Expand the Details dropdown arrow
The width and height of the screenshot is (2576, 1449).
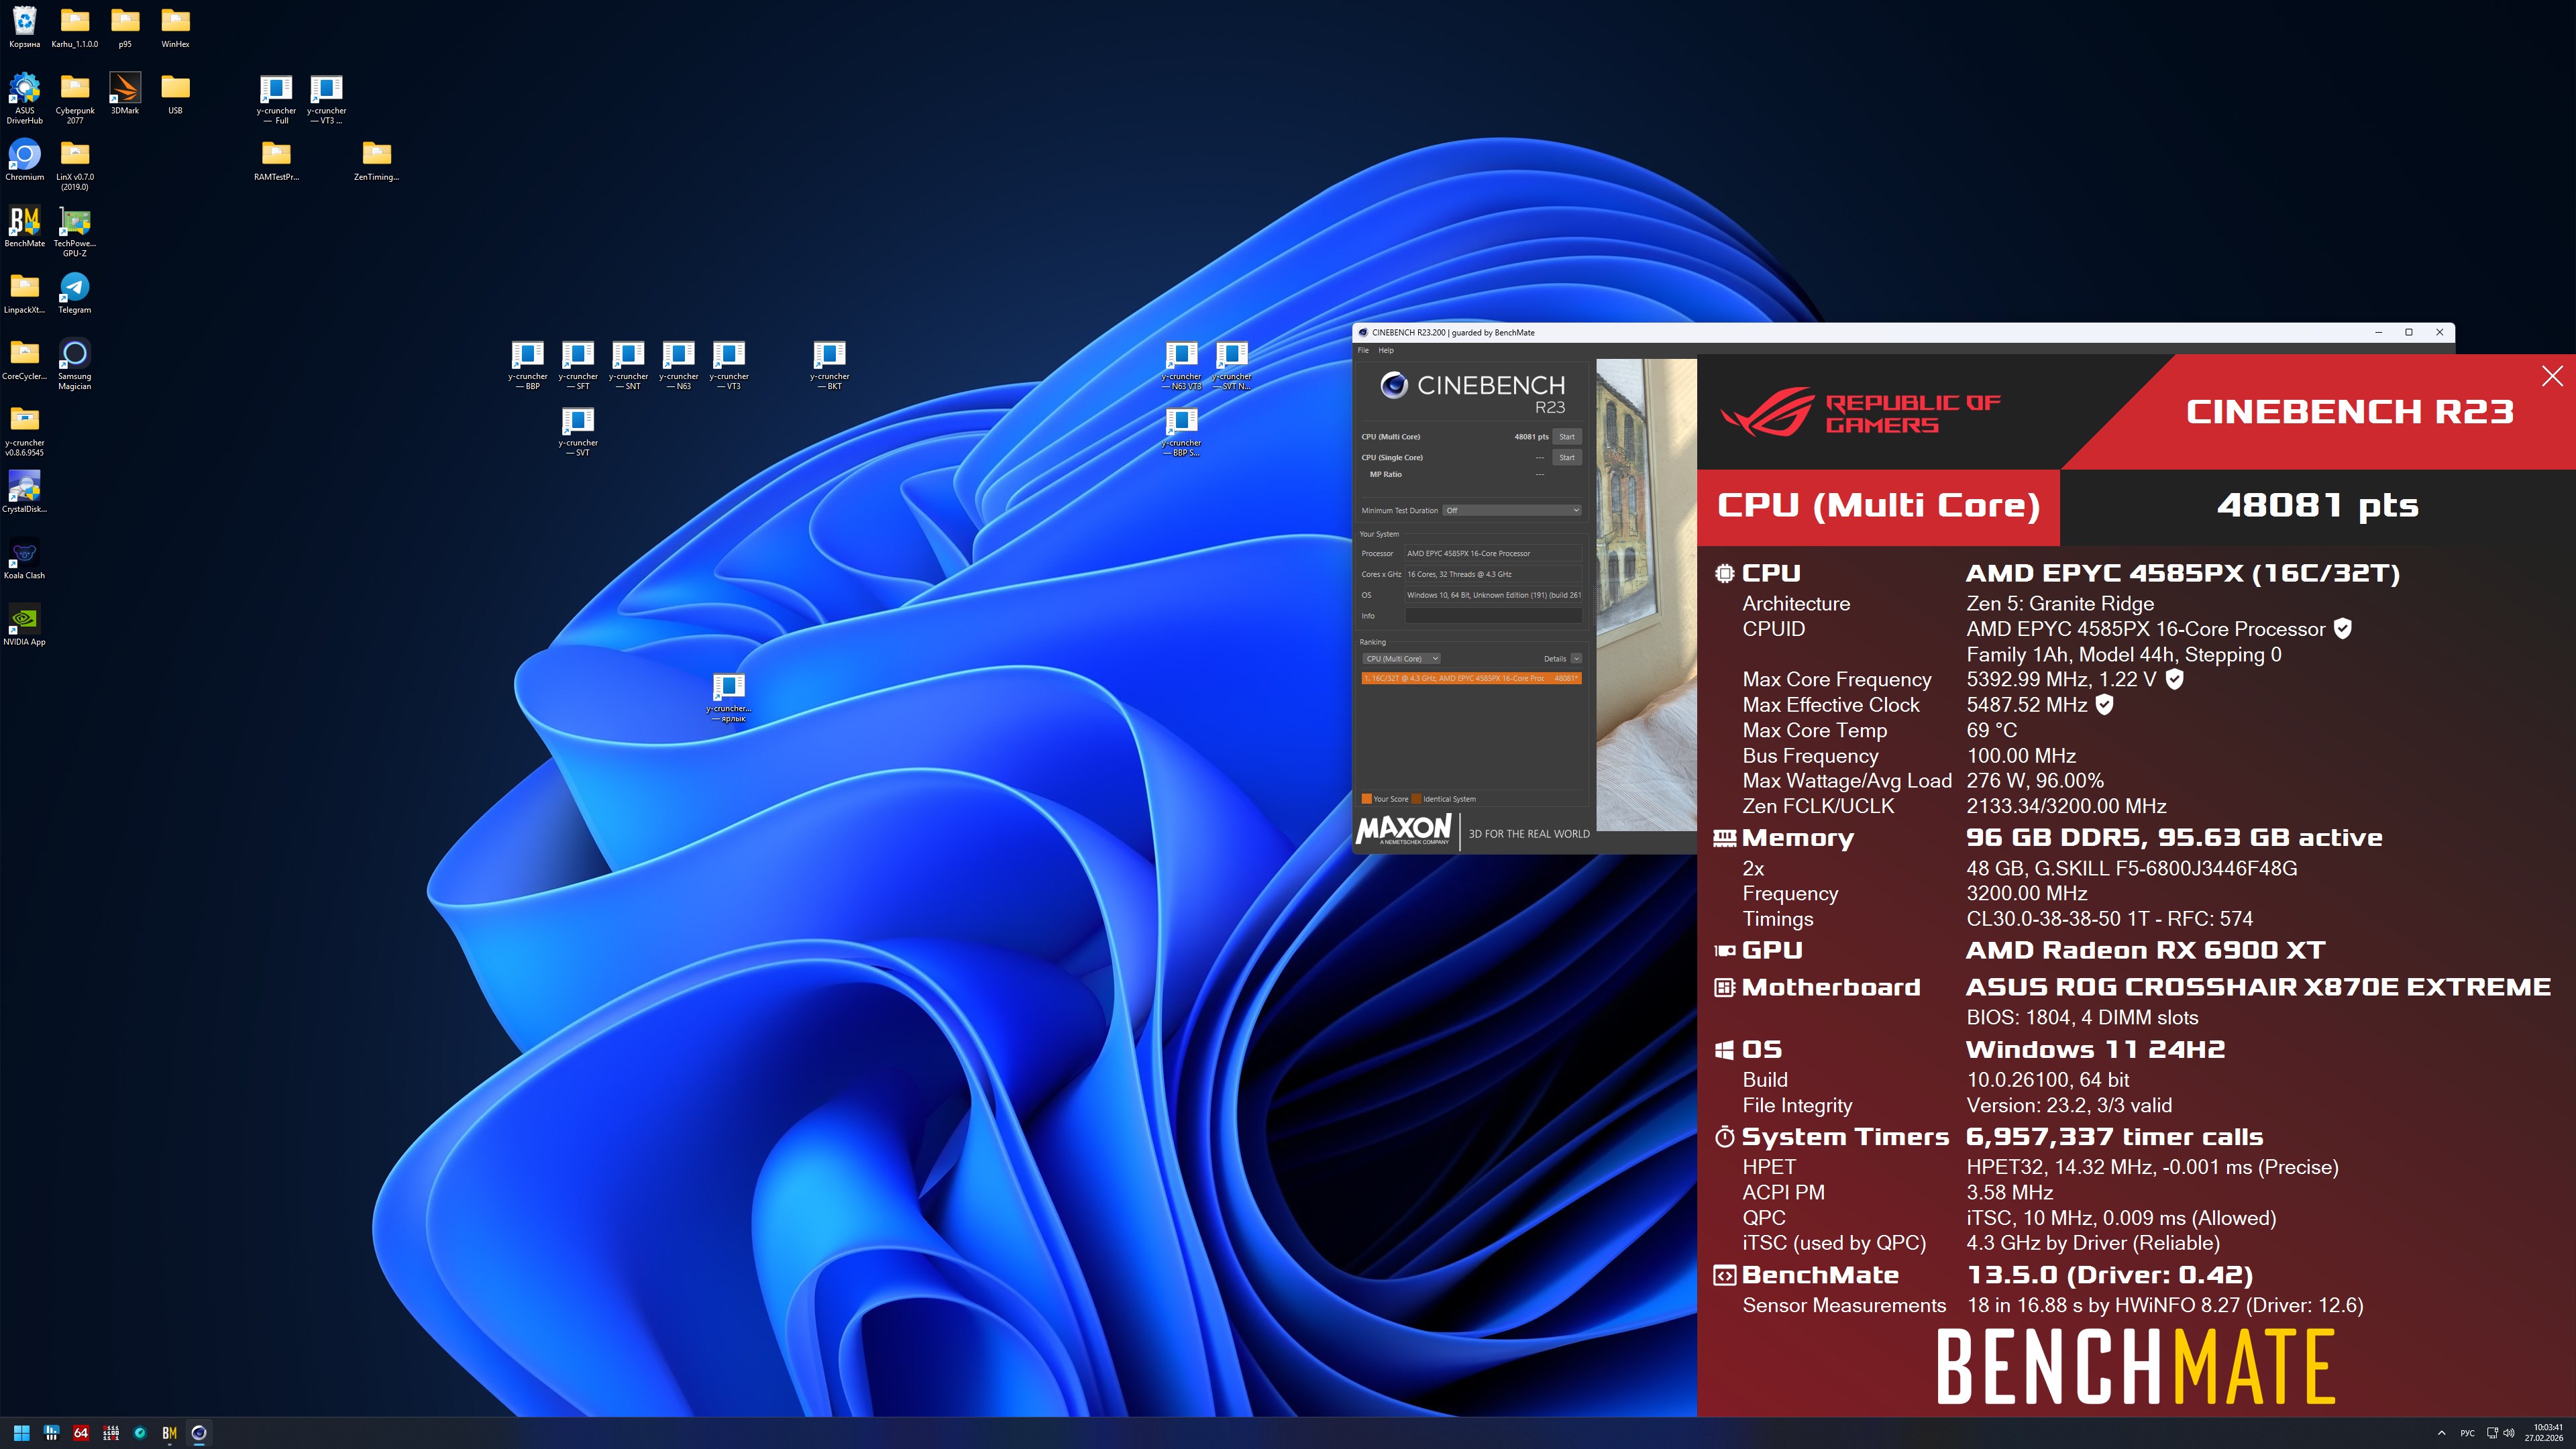(1576, 659)
